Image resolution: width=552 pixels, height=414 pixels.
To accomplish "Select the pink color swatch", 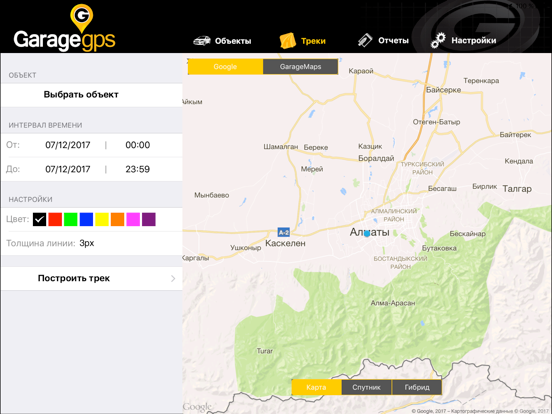I will (x=133, y=219).
